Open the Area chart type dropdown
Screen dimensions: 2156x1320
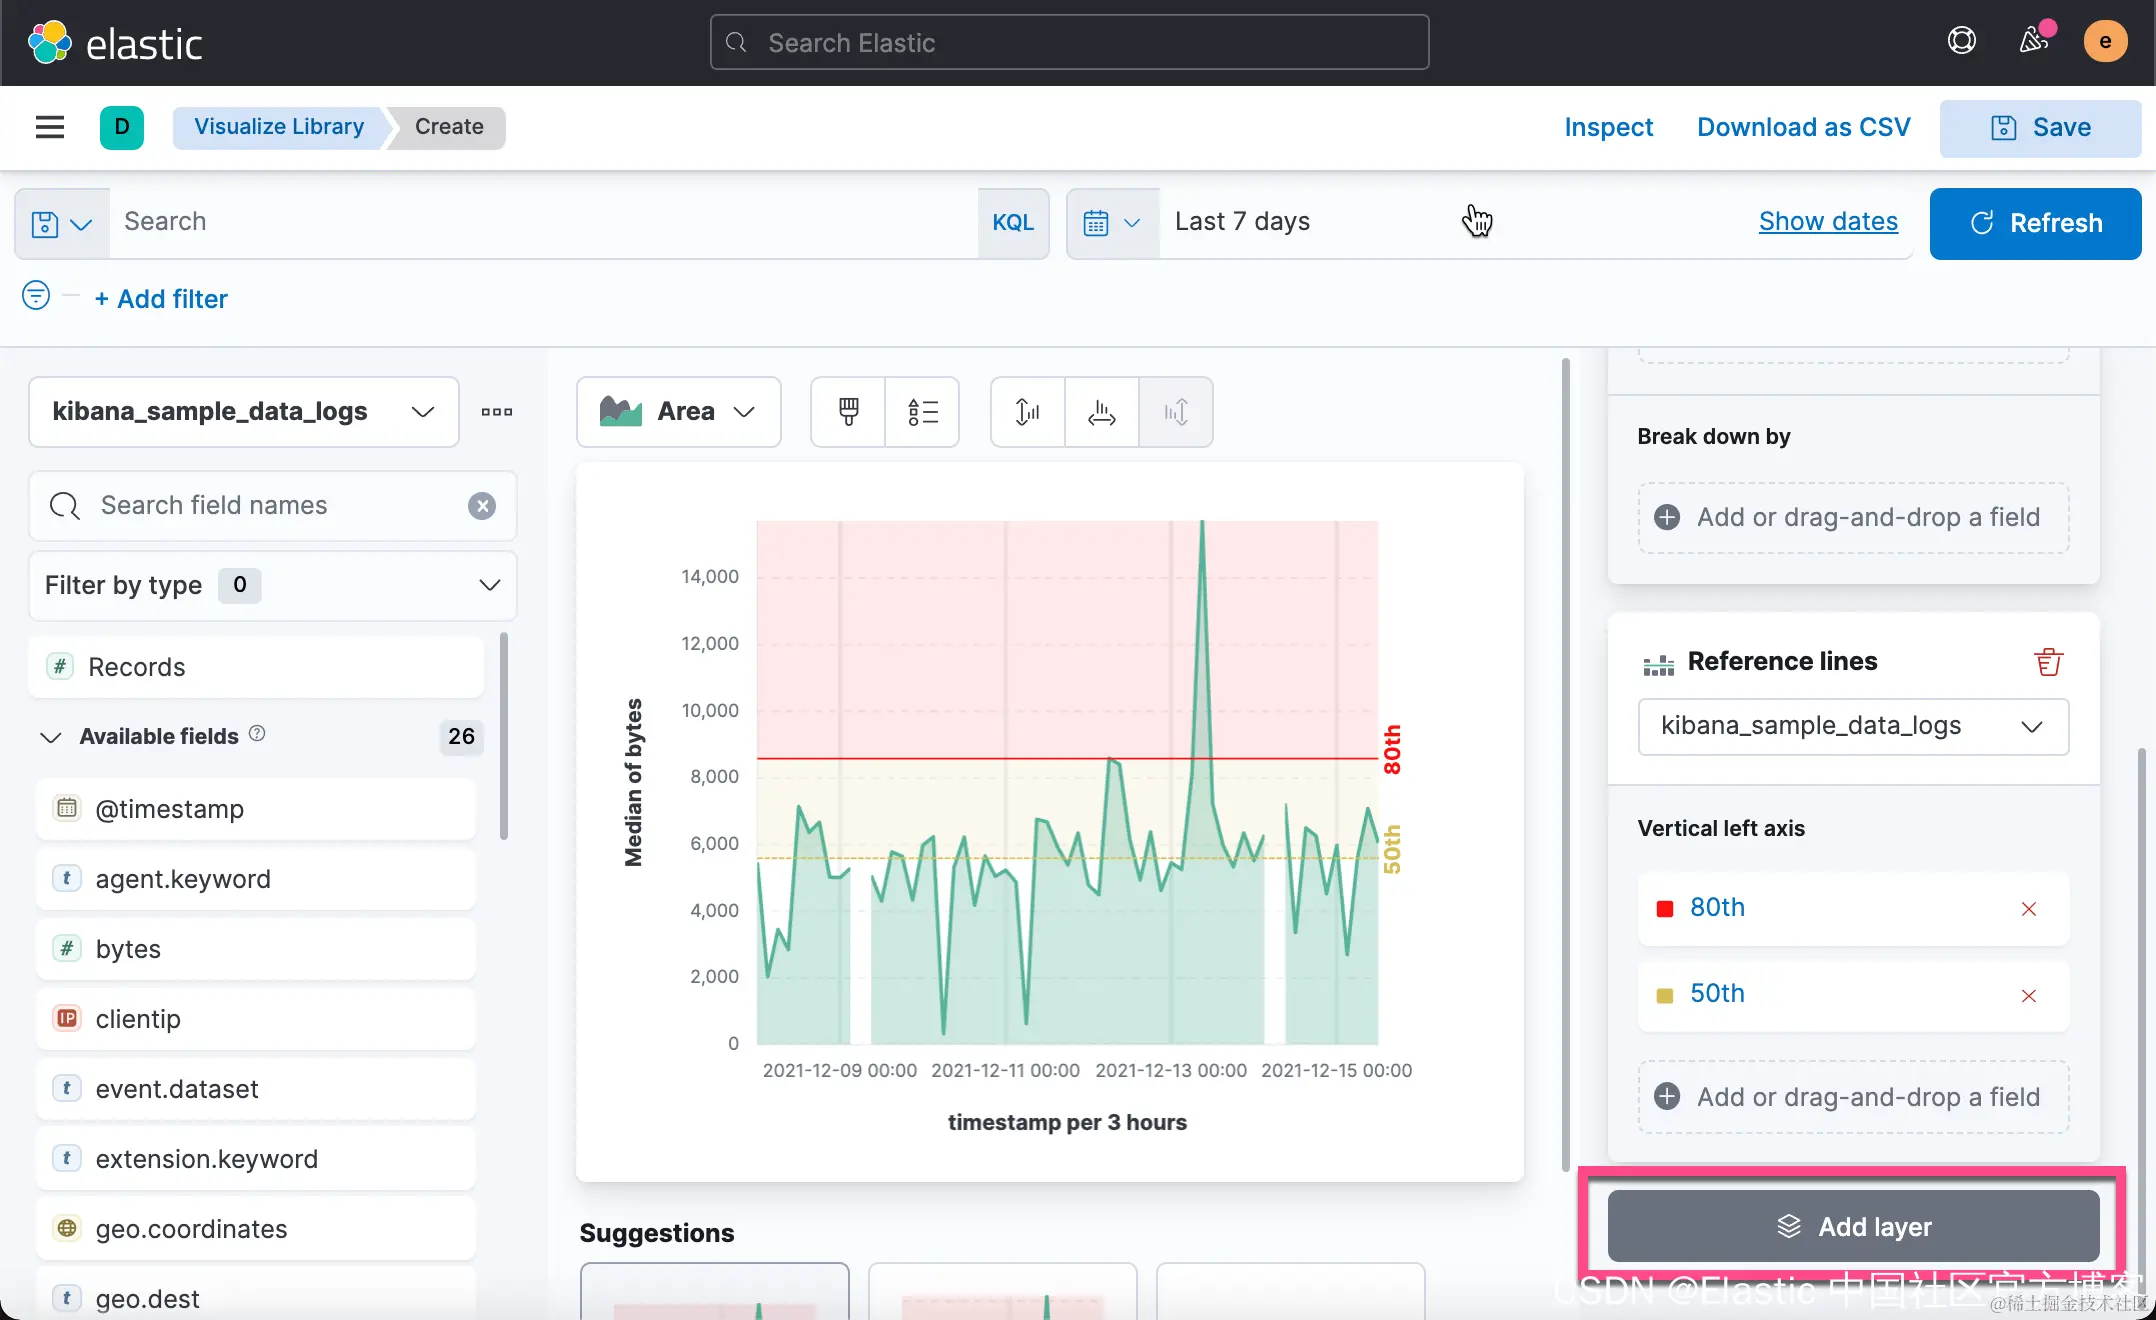pos(678,412)
